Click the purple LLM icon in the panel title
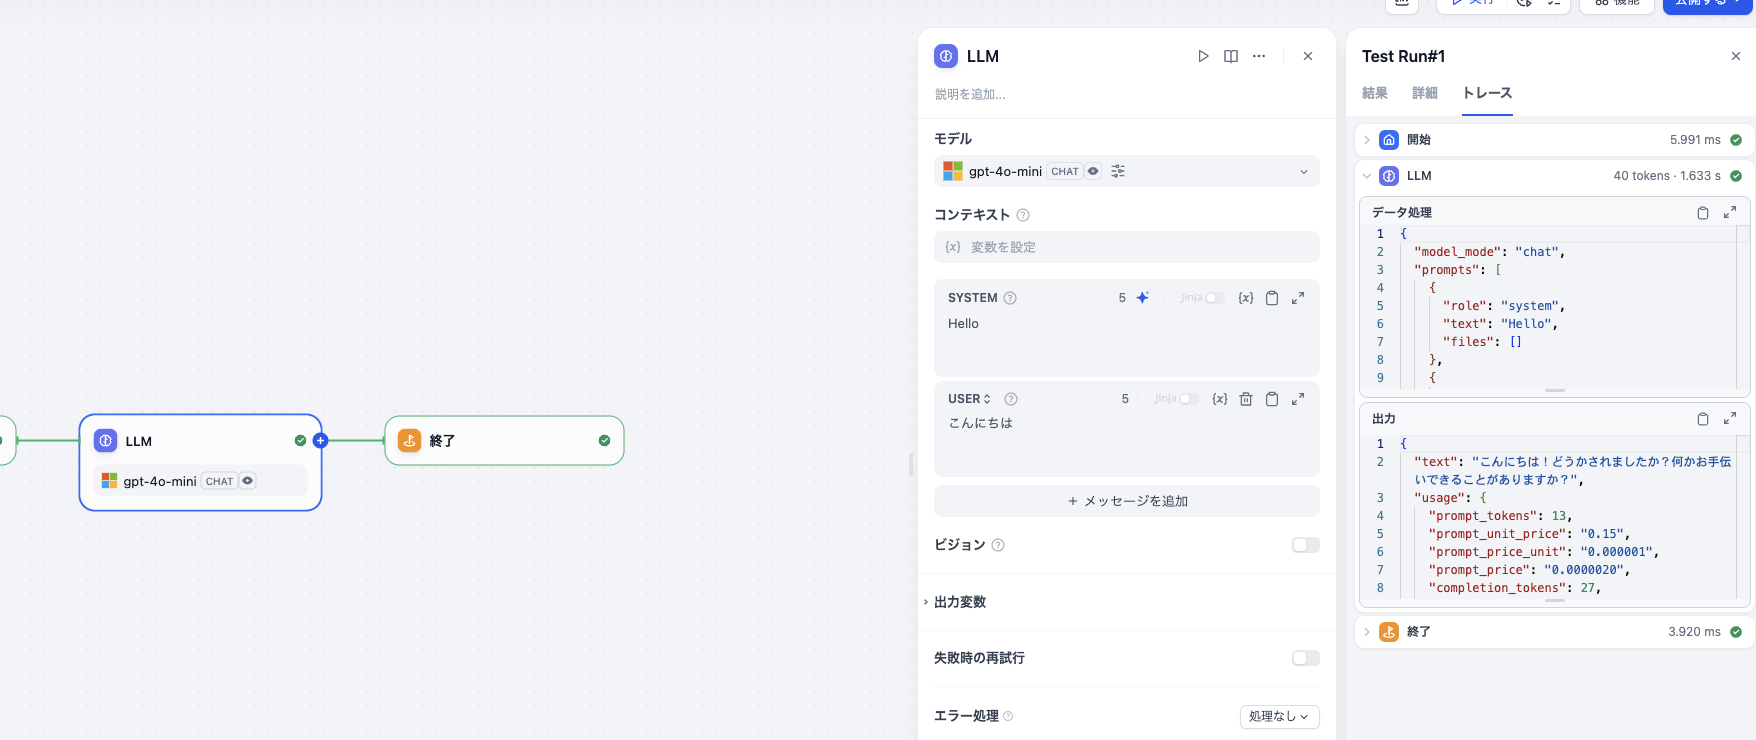This screenshot has width=1756, height=740. 946,56
